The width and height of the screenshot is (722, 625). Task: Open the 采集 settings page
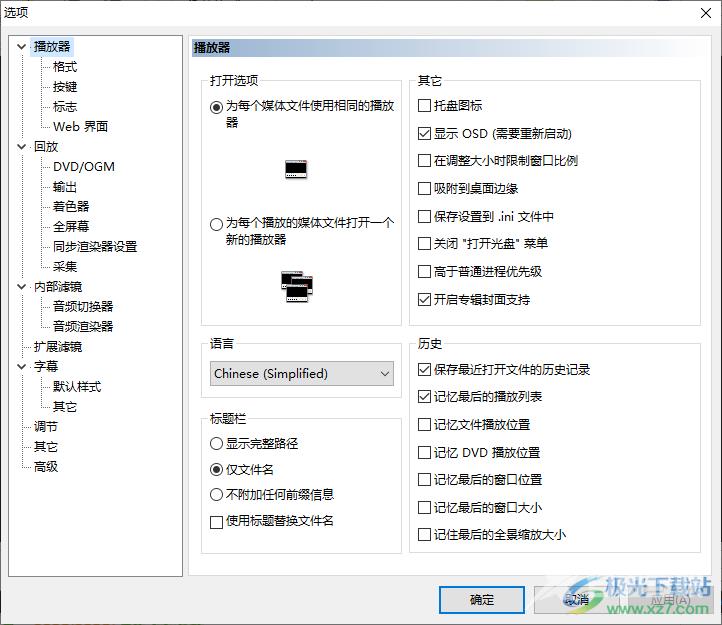[65, 267]
